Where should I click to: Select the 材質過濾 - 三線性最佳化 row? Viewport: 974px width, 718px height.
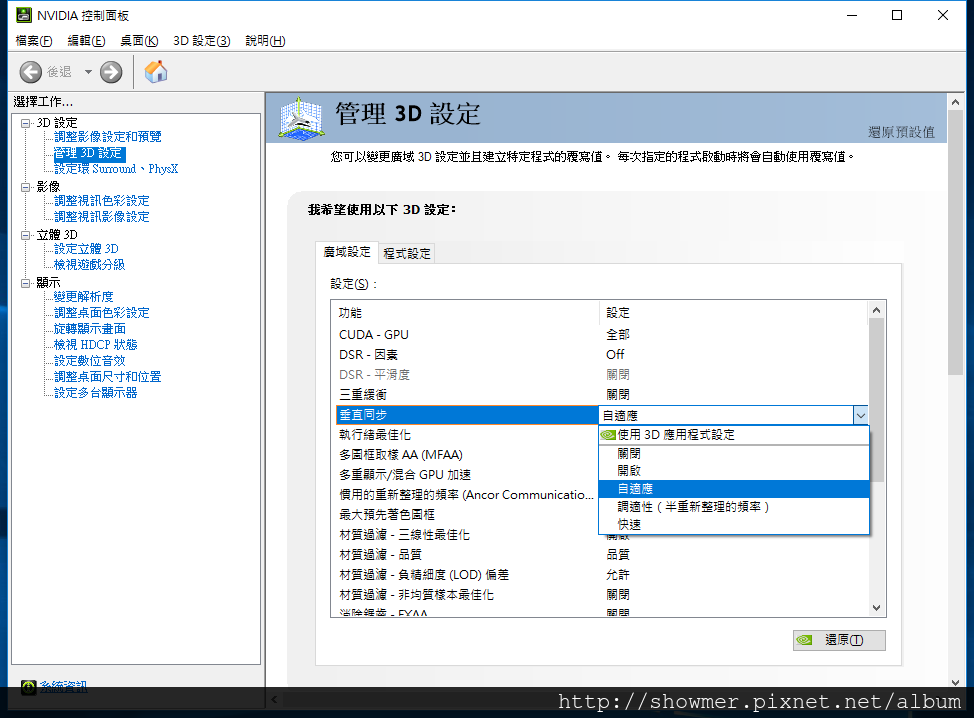467,535
